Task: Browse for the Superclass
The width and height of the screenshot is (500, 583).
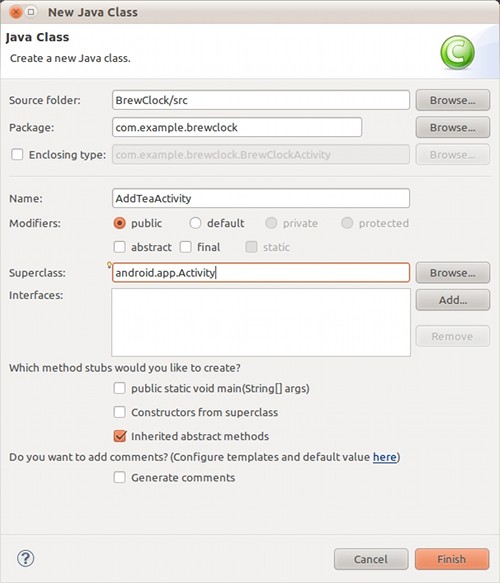Action: [x=452, y=273]
